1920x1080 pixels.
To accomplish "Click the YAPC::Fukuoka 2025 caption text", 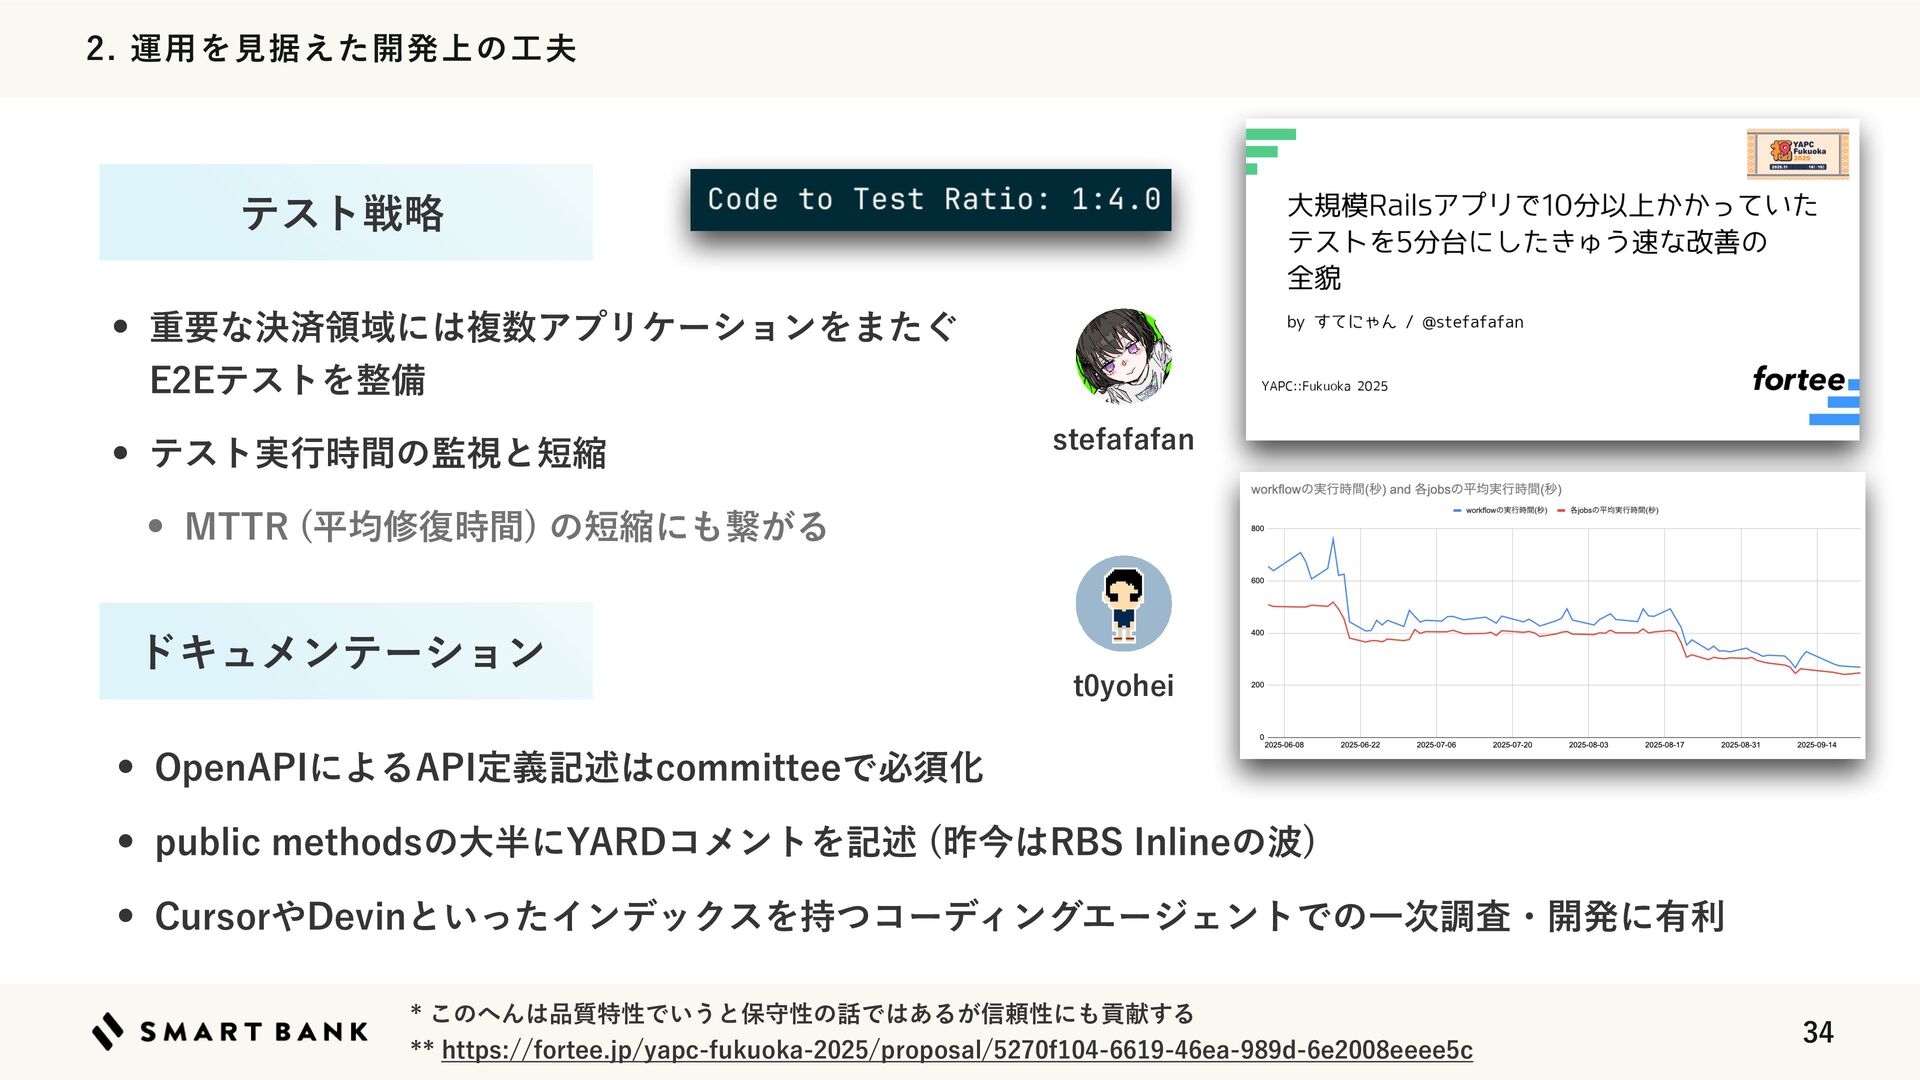I will click(1324, 386).
